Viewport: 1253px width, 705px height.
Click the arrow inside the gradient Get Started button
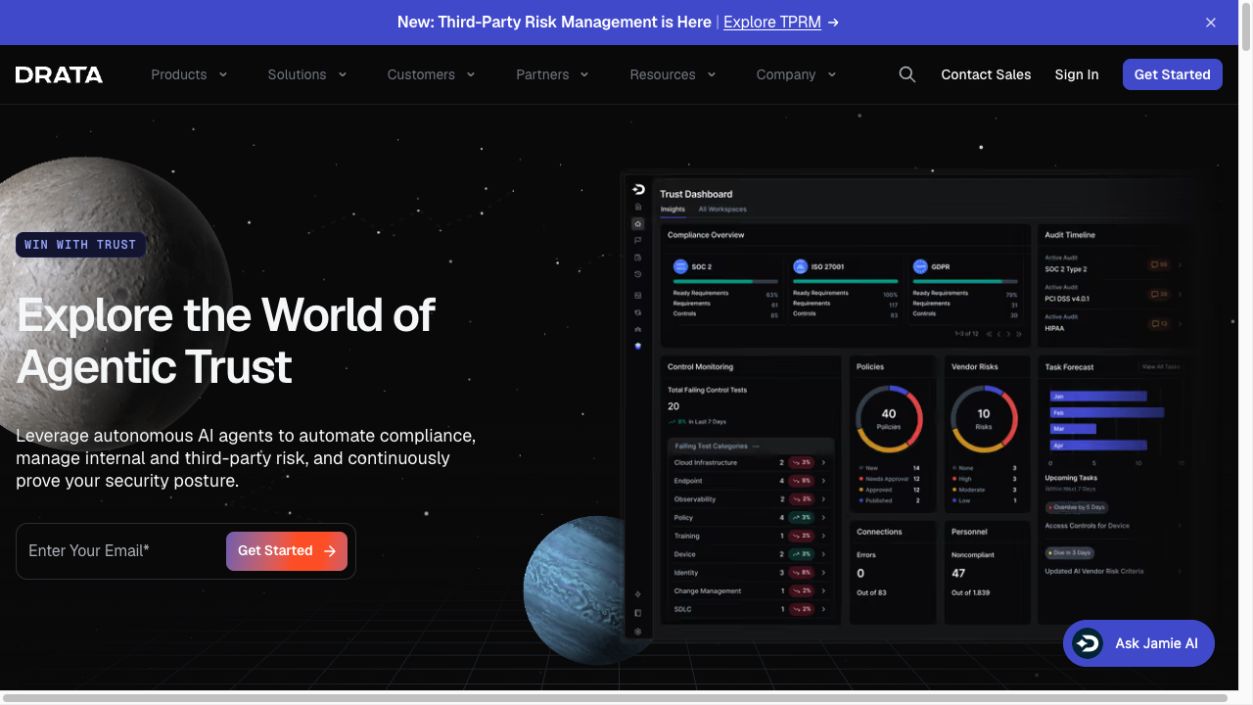point(330,551)
